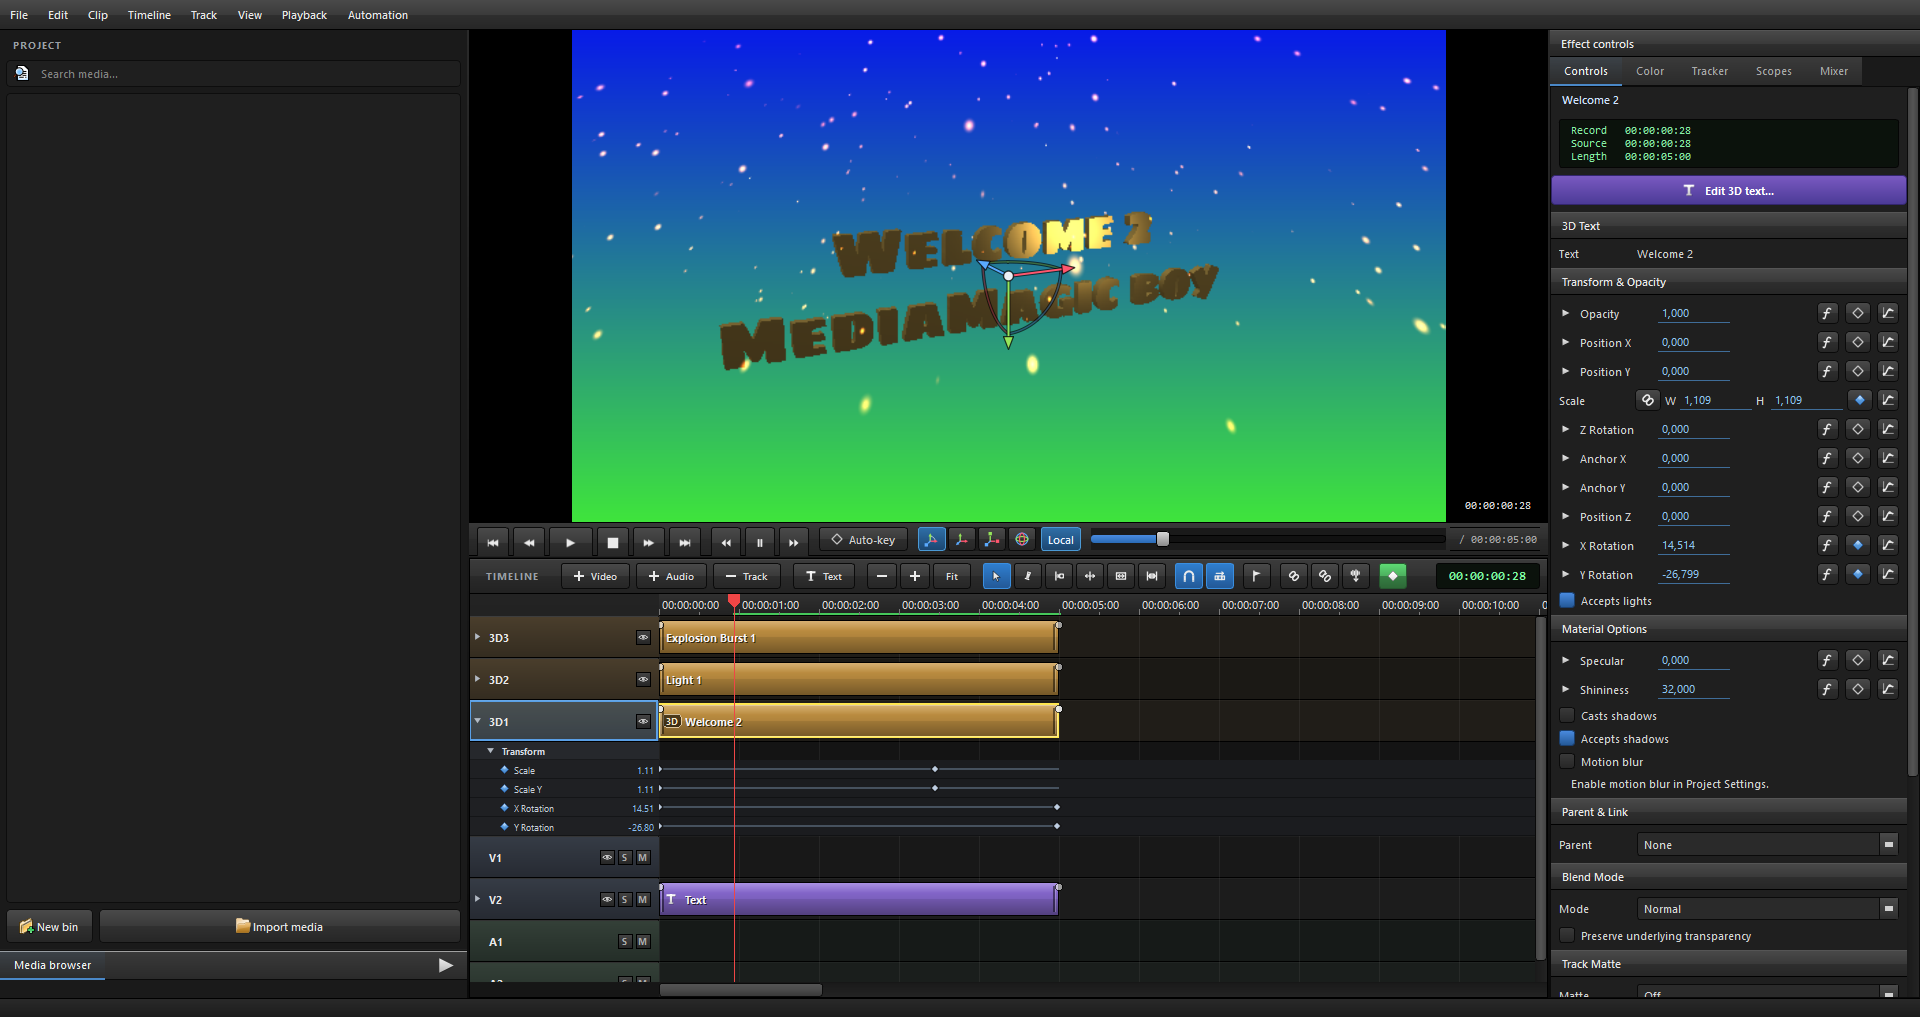Enable Preserve underlying transparency checkbox
Image resolution: width=1920 pixels, height=1017 pixels.
[x=1567, y=935]
